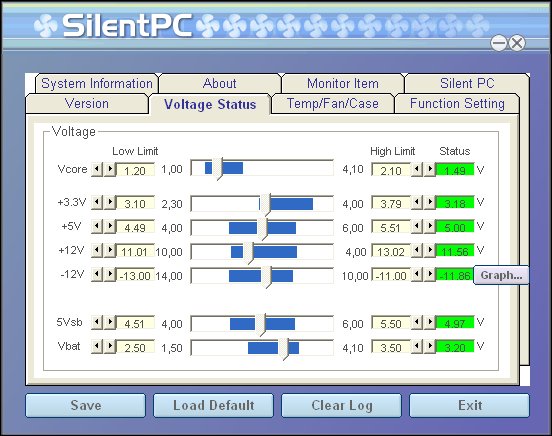Select the Voltage Status tab
The height and width of the screenshot is (436, 552).
[210, 104]
